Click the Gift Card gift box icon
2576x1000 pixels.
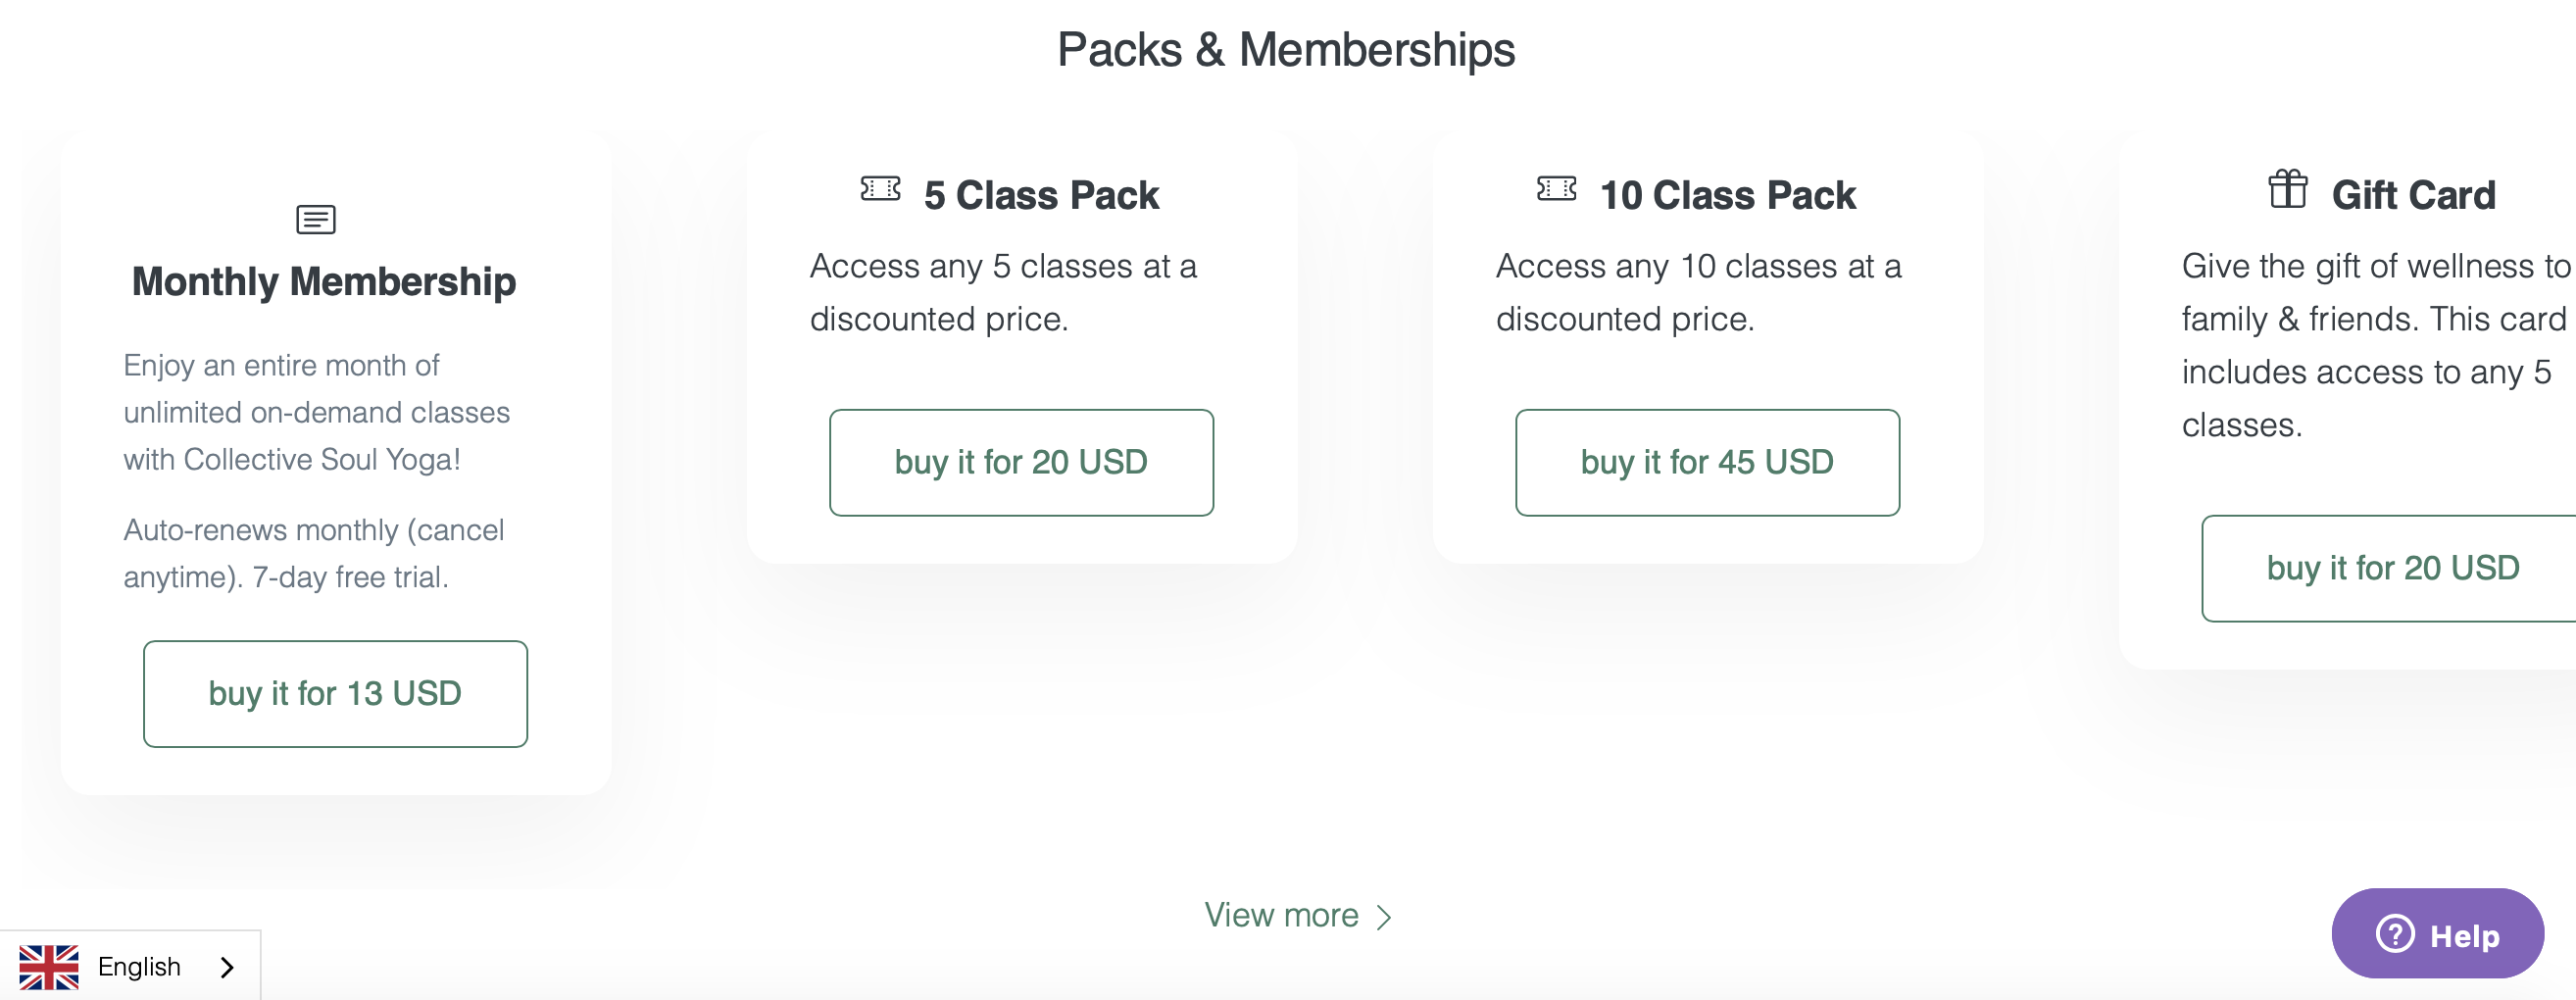coord(2287,189)
